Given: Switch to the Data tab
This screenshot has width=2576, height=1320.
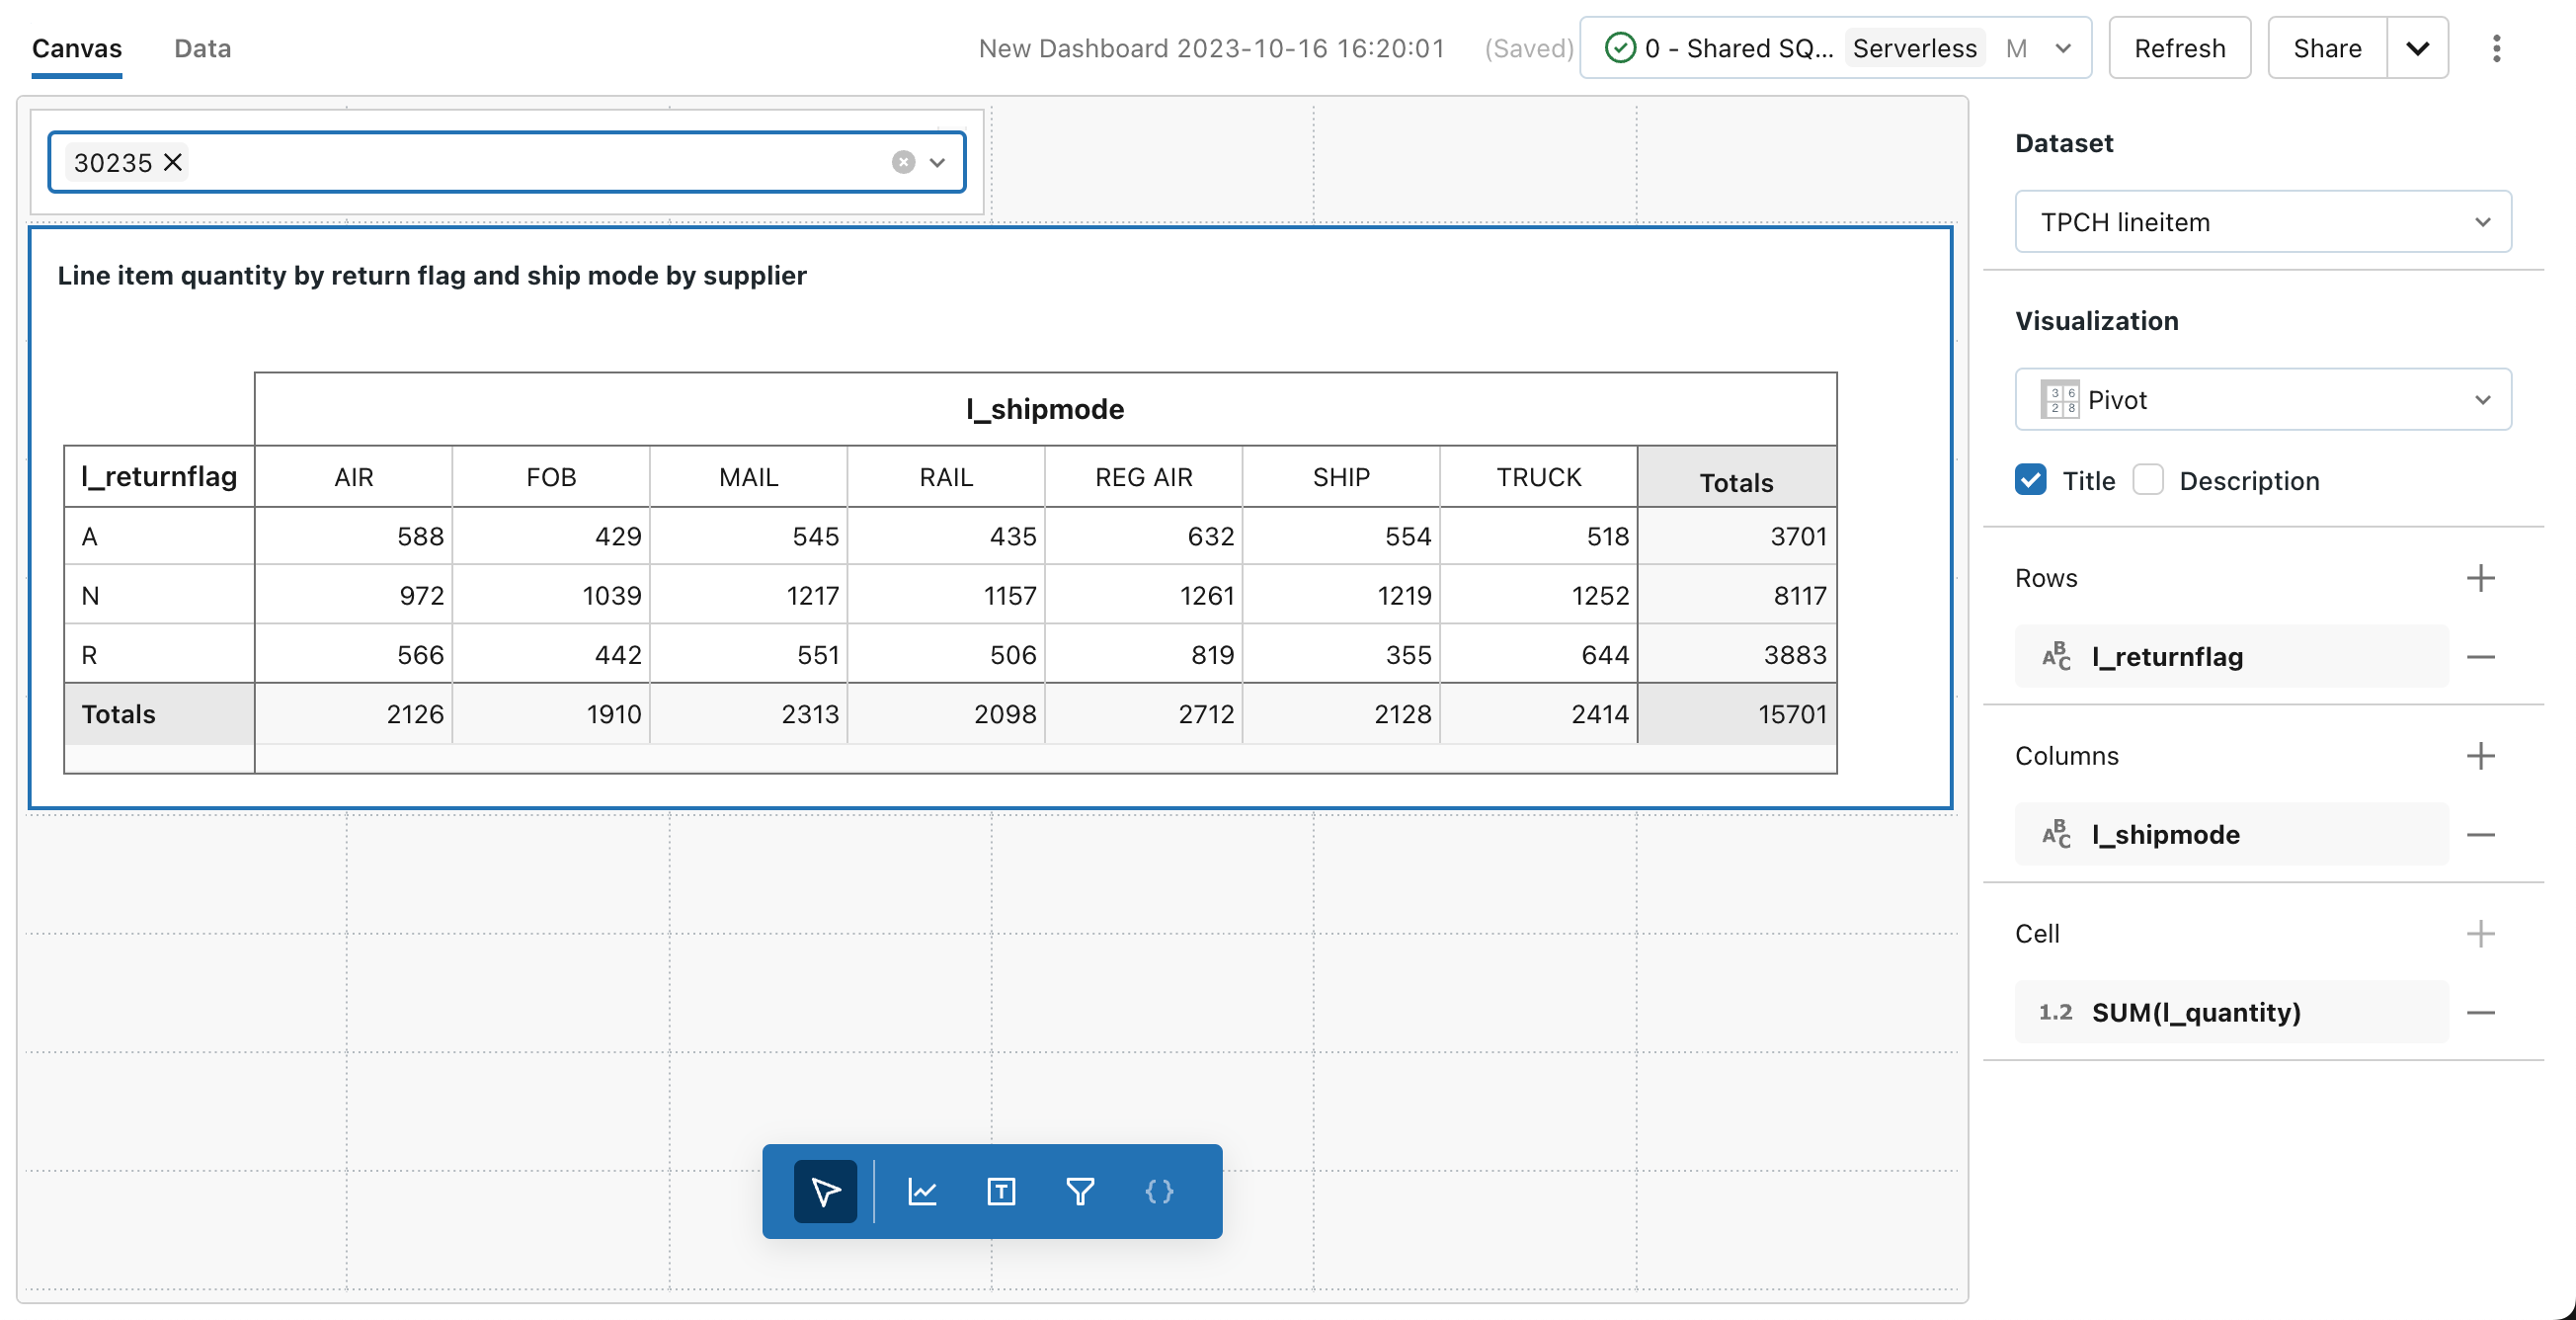Looking at the screenshot, I should (201, 47).
